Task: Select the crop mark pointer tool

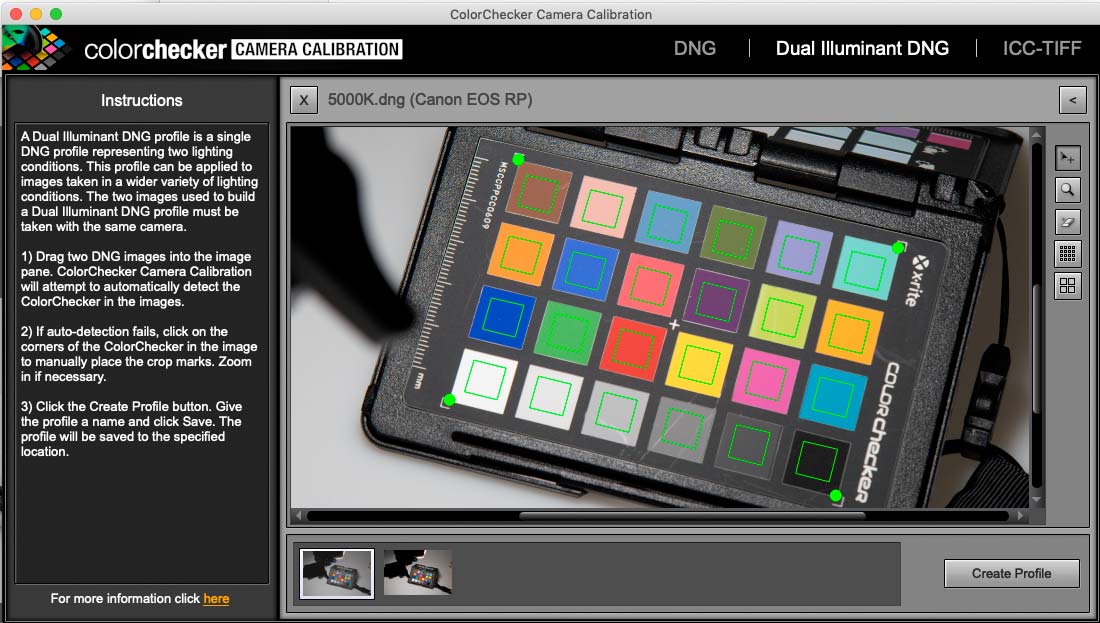Action: [x=1068, y=159]
